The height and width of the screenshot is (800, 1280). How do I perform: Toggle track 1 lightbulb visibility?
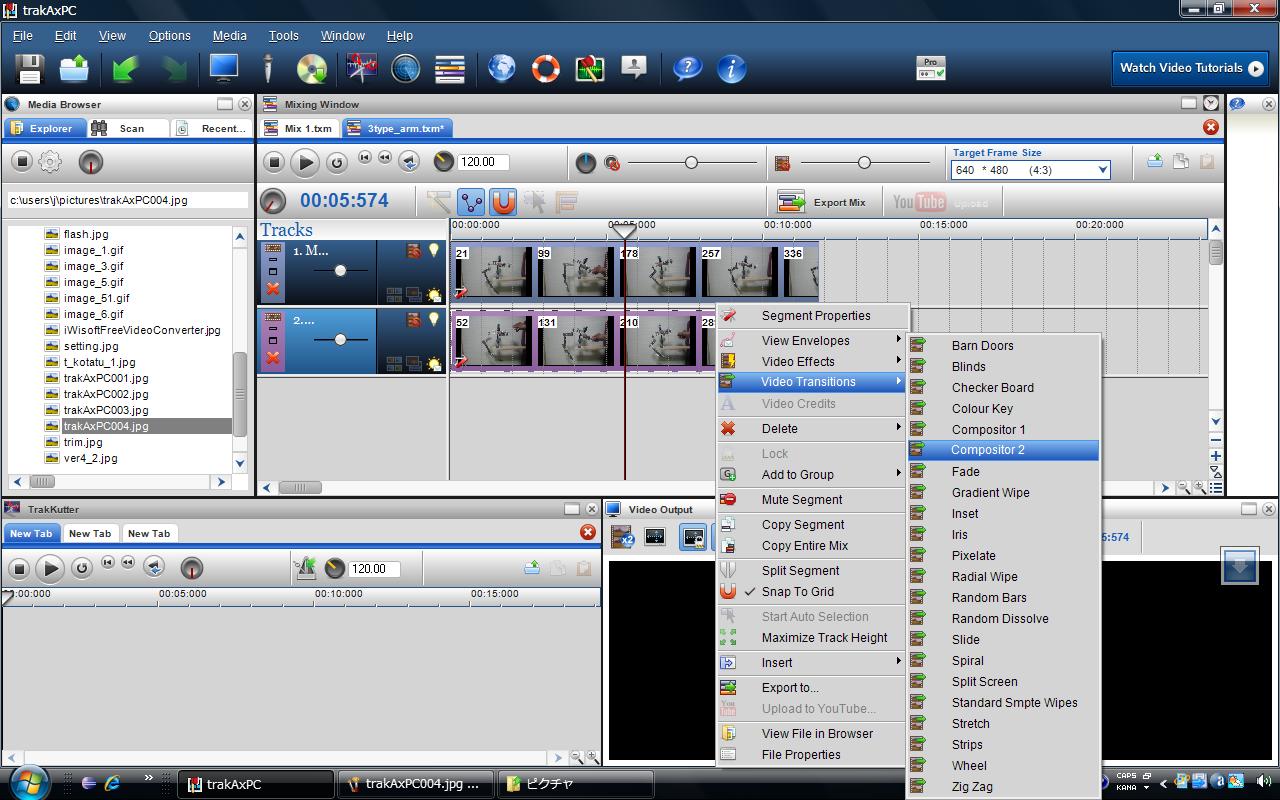434,251
